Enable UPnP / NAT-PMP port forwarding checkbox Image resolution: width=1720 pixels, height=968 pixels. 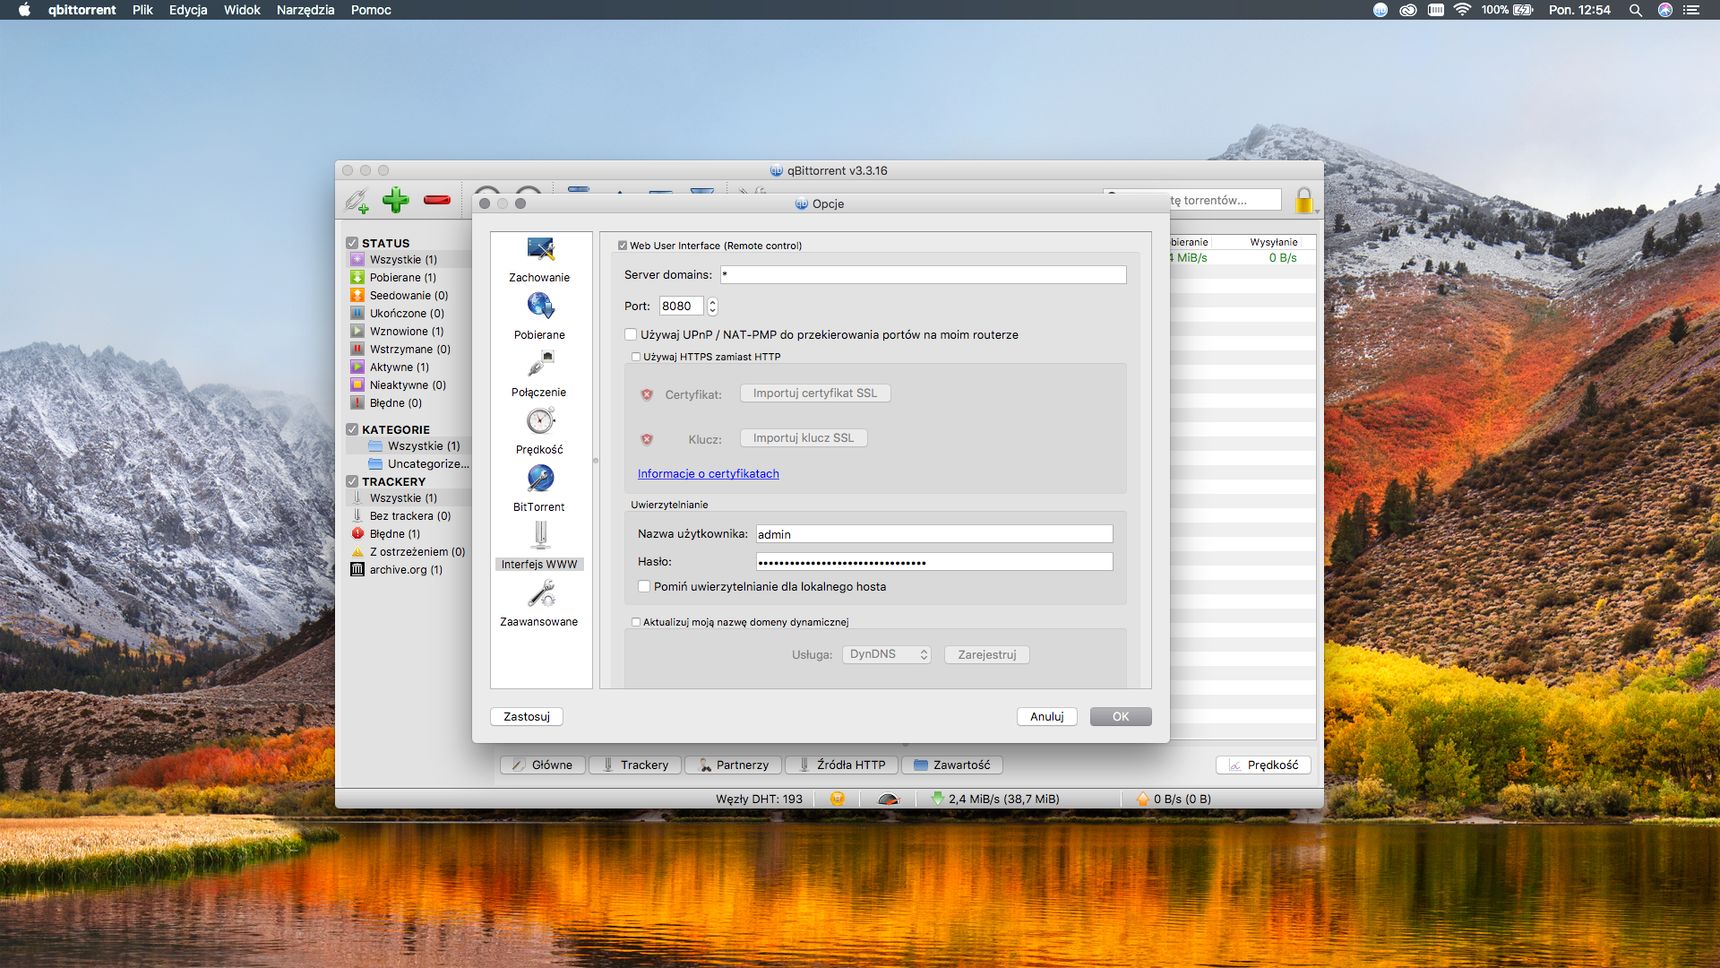(631, 335)
